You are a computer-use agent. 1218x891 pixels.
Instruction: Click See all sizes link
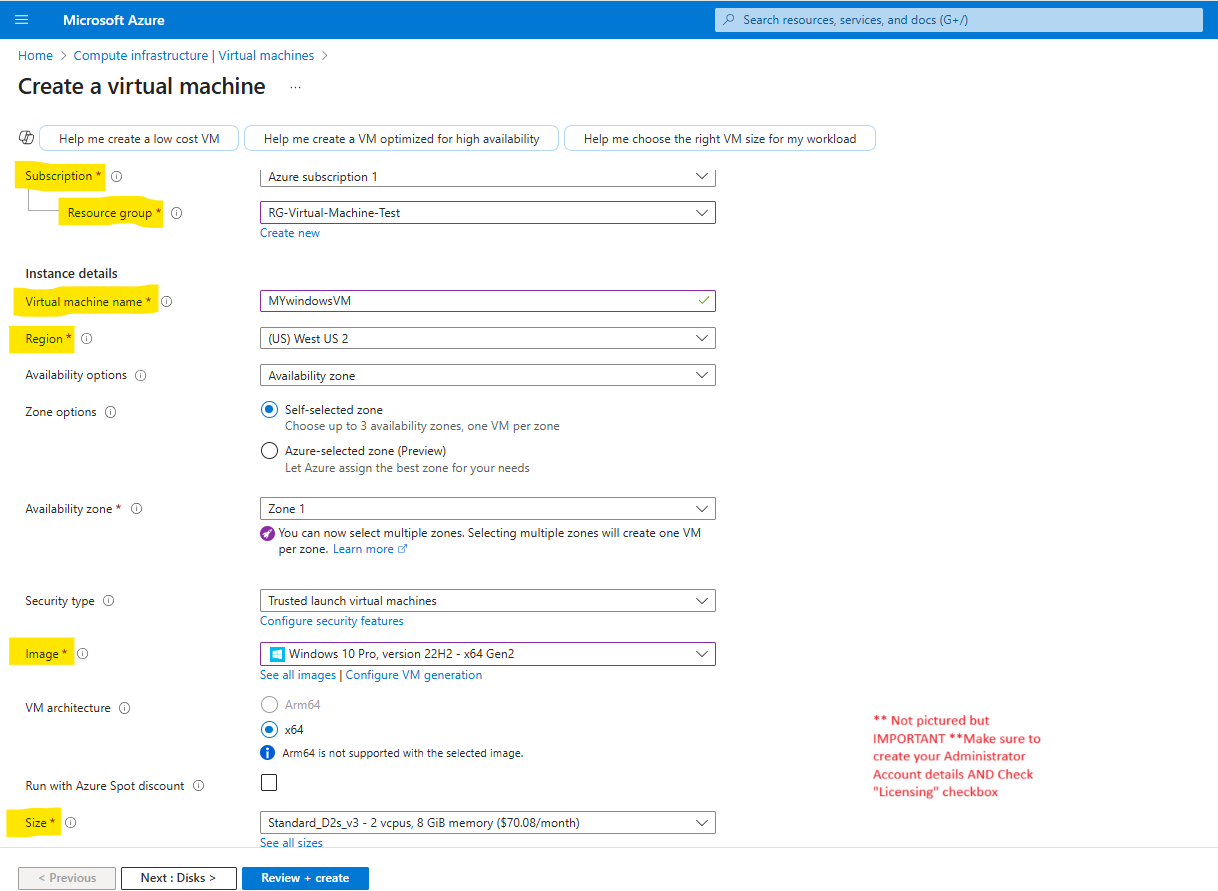click(x=291, y=843)
